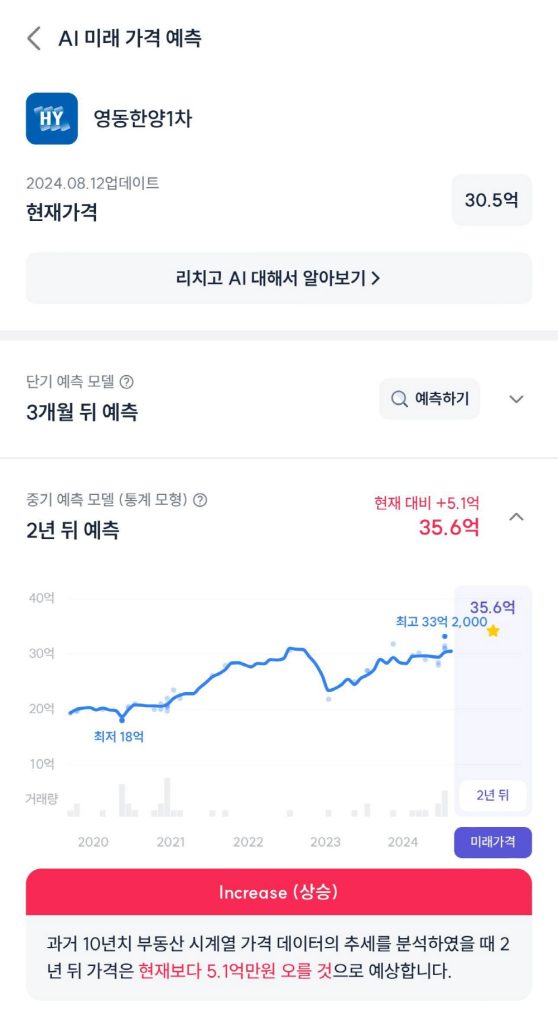Tap the red 35.6억 predicted price
Screen dimensions: 558x1024
tap(449, 527)
